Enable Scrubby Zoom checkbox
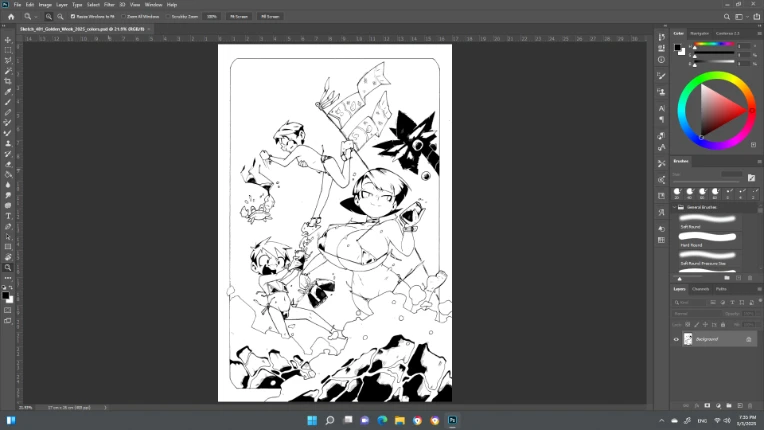 click(x=168, y=17)
